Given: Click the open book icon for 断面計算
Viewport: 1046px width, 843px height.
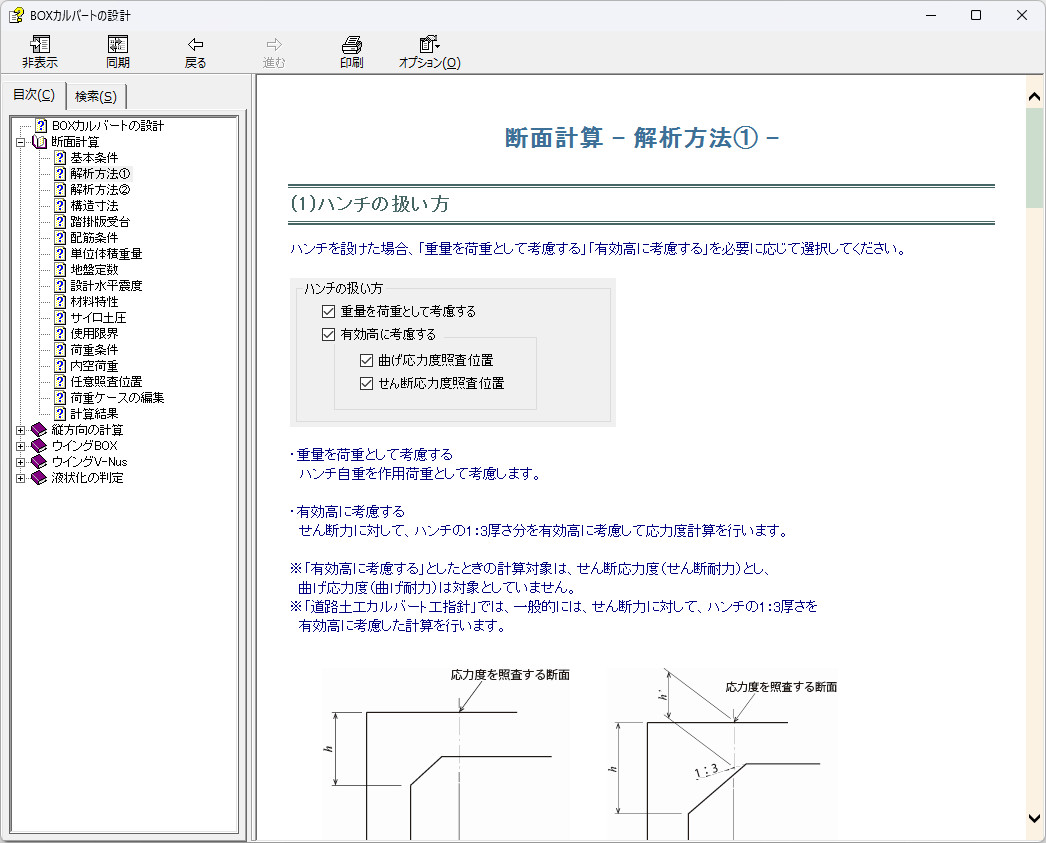Looking at the screenshot, I should (39, 142).
